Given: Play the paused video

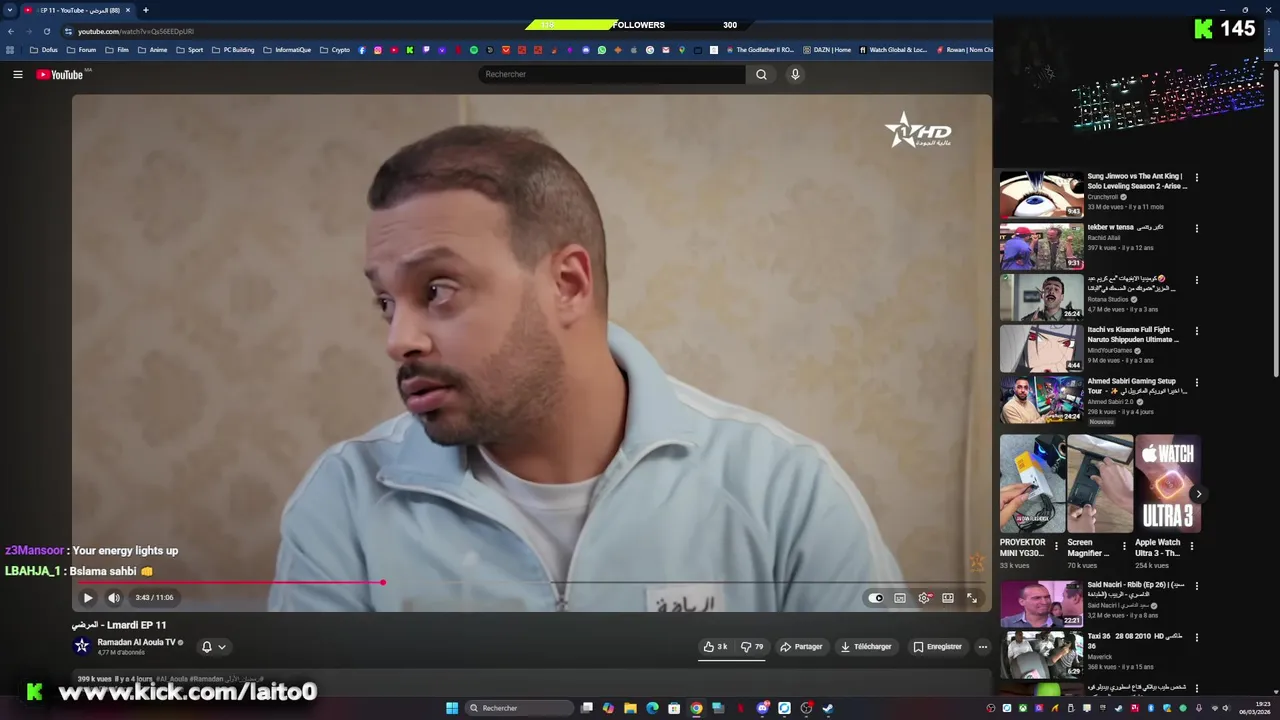Looking at the screenshot, I should [x=88, y=598].
